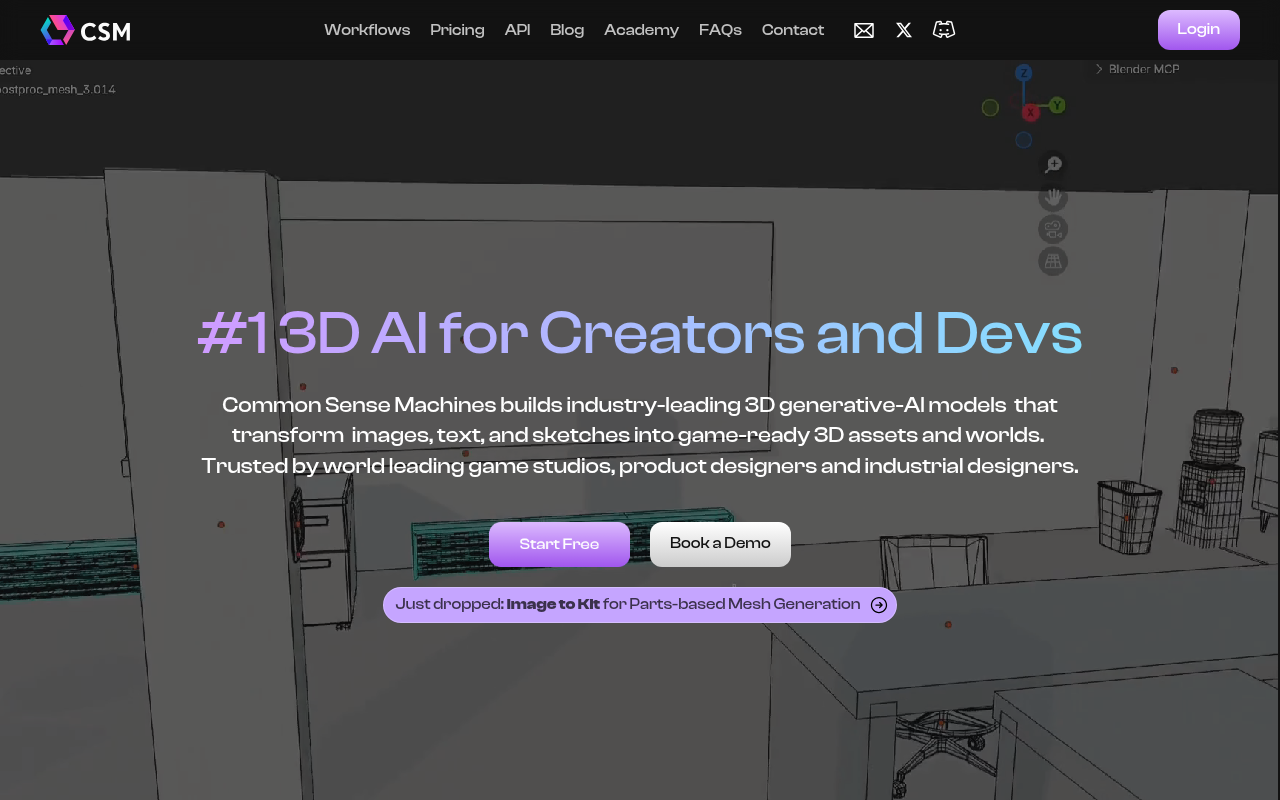Open the Image to Kit announcement banner

[640, 605]
